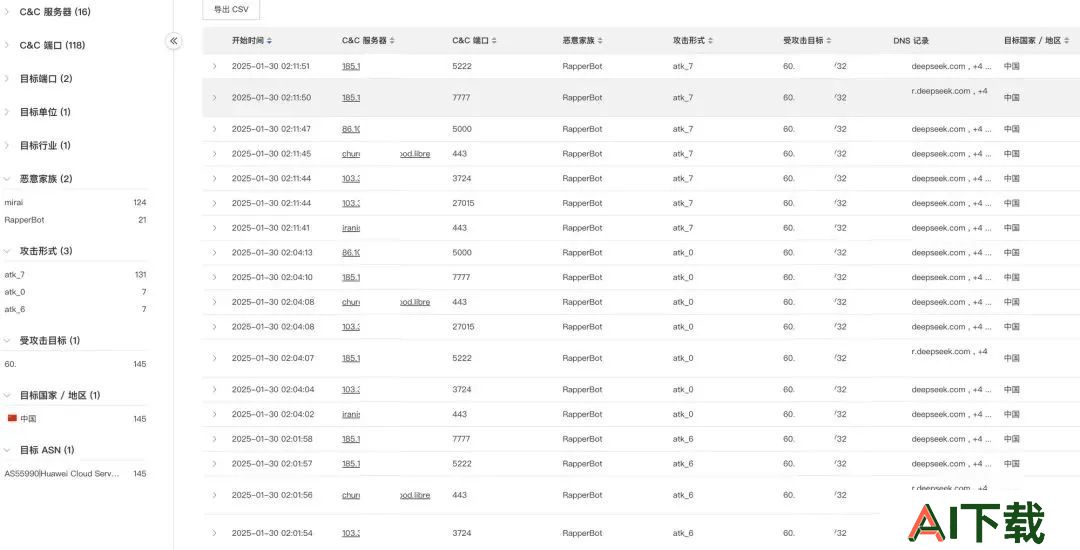
Task: Sort by C&C 端口 column
Action: tap(495, 41)
